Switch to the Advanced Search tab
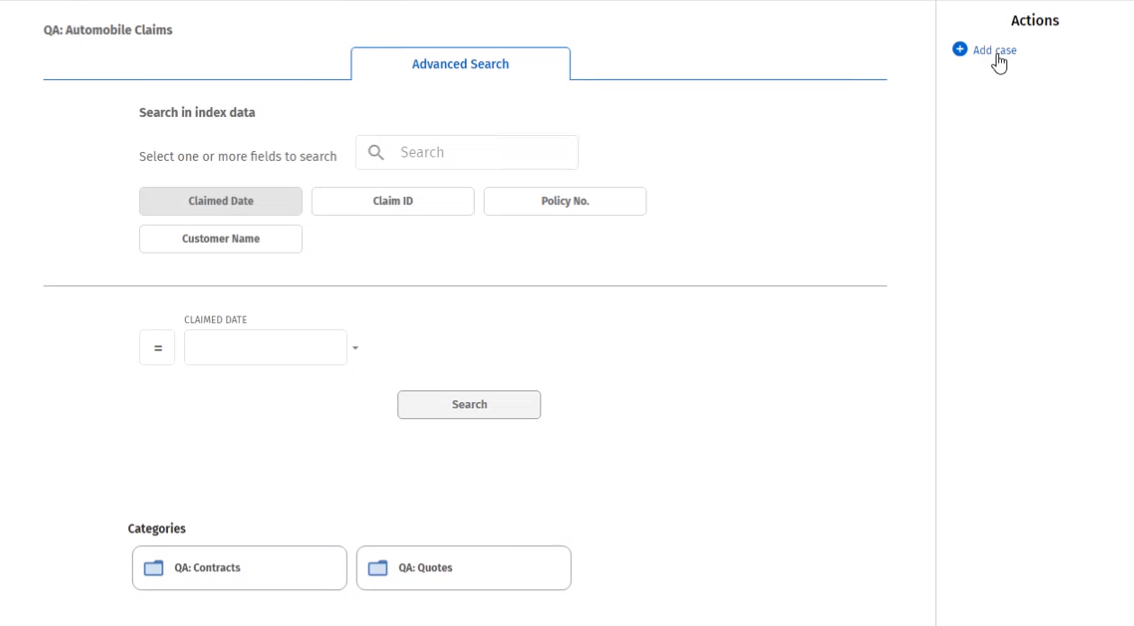The image size is (1134, 626). point(460,64)
